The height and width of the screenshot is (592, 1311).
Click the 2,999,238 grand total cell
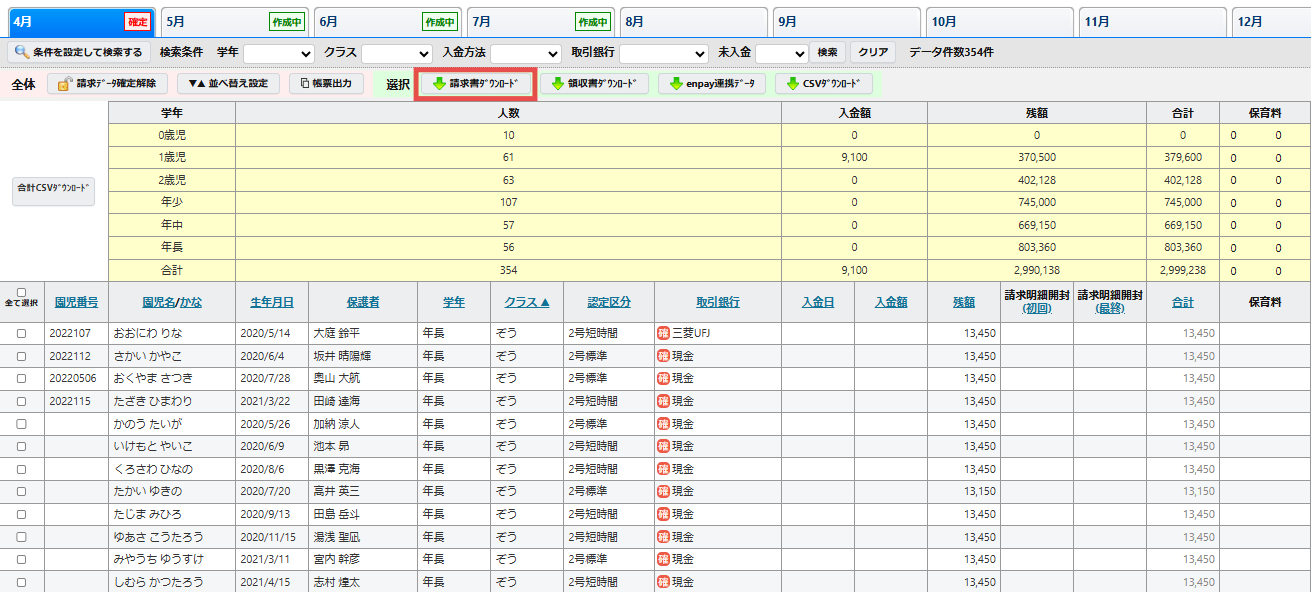[1181, 270]
